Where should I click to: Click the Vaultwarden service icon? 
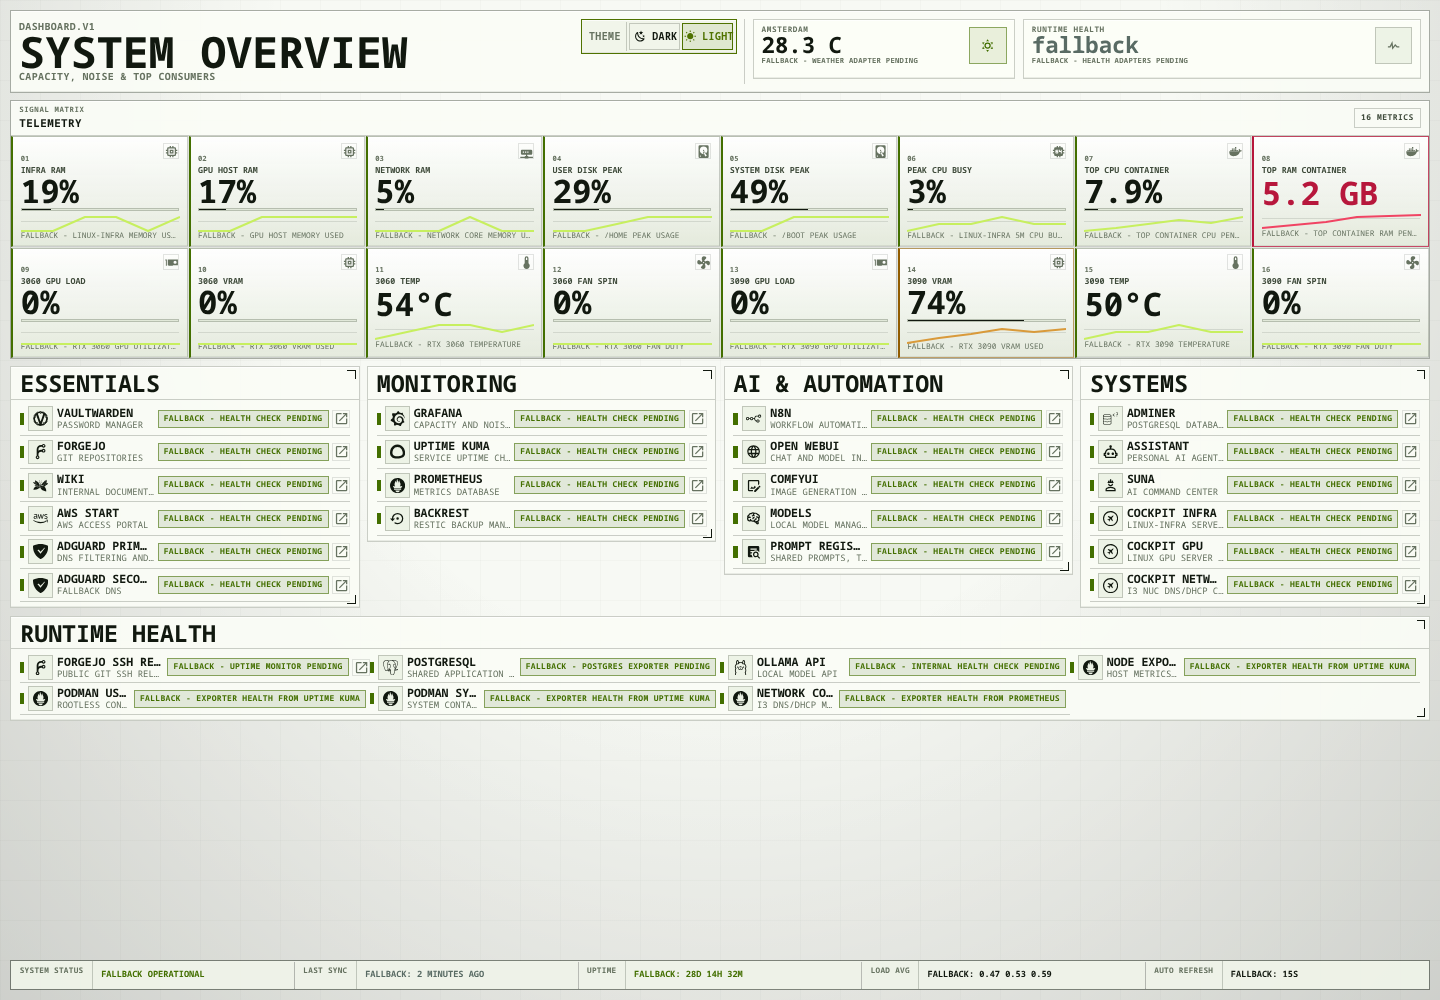[40, 419]
